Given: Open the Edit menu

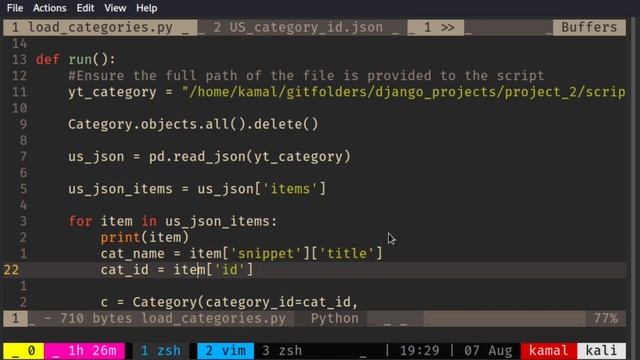Looking at the screenshot, I should tap(85, 8).
